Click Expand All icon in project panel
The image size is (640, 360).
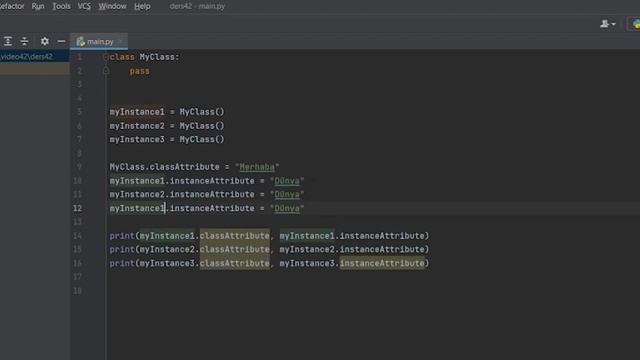8,41
